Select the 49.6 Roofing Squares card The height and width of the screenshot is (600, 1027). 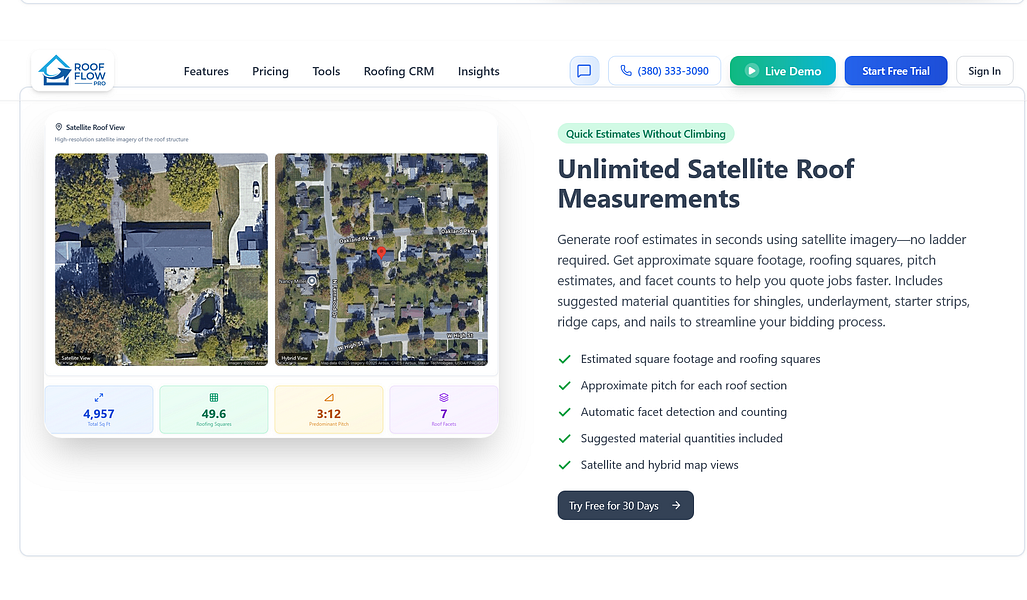pyautogui.click(x=214, y=409)
